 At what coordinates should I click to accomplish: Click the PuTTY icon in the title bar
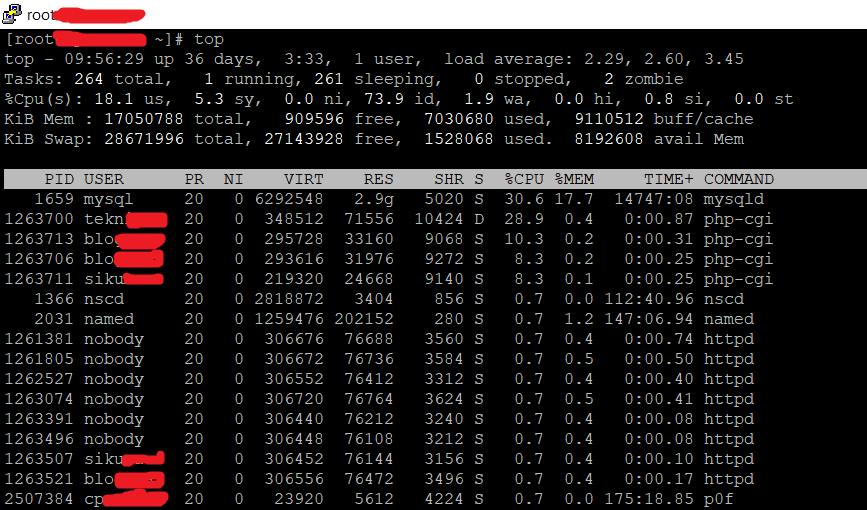(11, 14)
